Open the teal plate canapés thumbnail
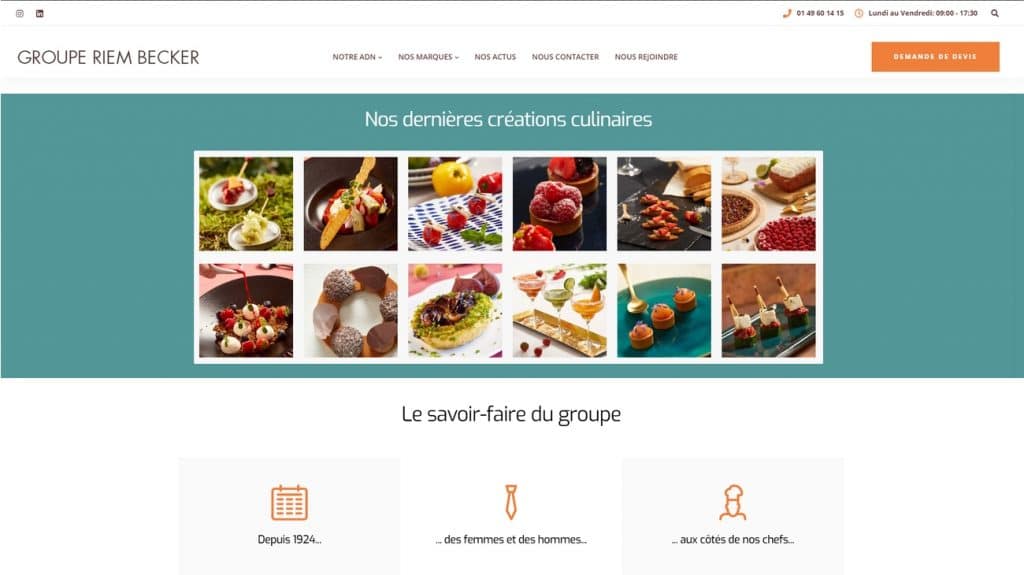This screenshot has width=1024, height=575. pos(664,310)
